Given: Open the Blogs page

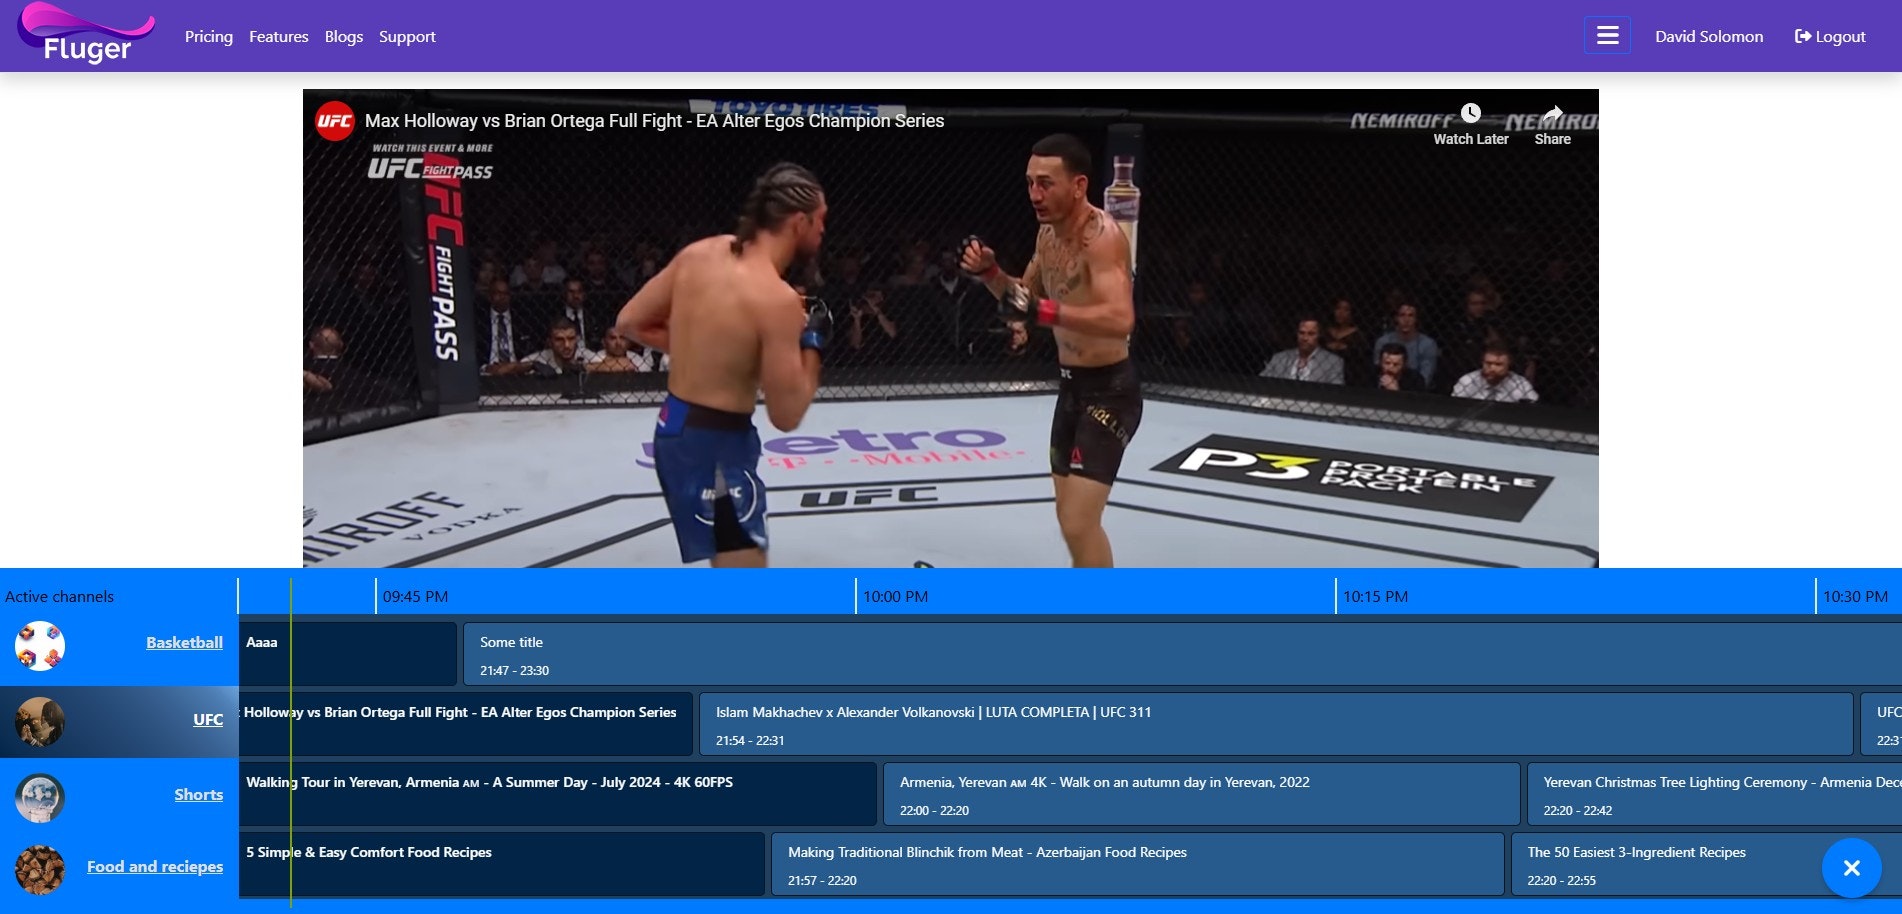Looking at the screenshot, I should [x=344, y=36].
